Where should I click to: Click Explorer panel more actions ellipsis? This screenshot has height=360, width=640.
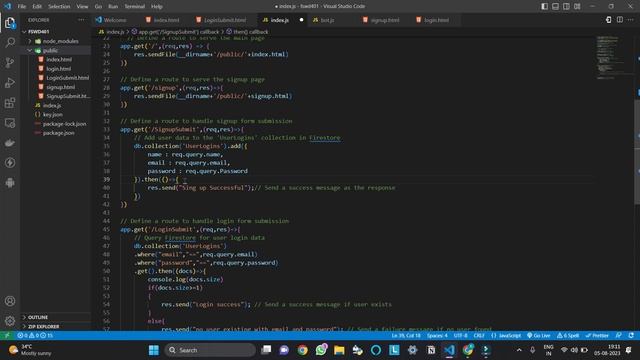tap(81, 20)
